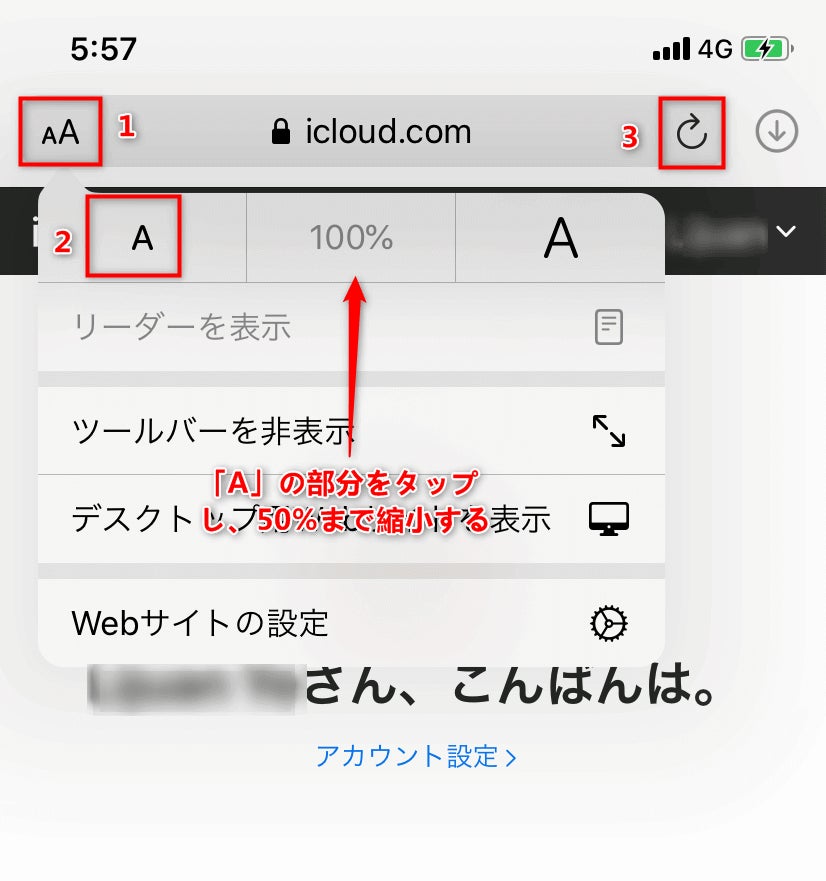The width and height of the screenshot is (826, 881).
Task: Tap the website settings gear icon
Action: point(609,623)
